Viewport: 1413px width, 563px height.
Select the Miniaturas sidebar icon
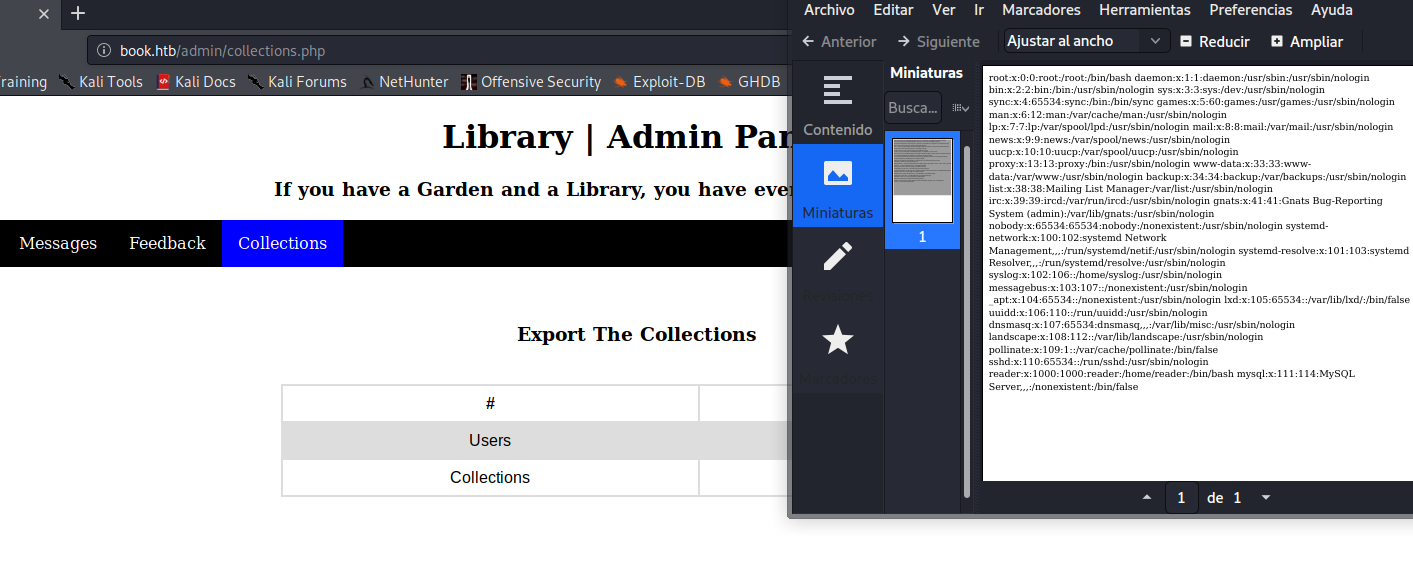pos(837,186)
